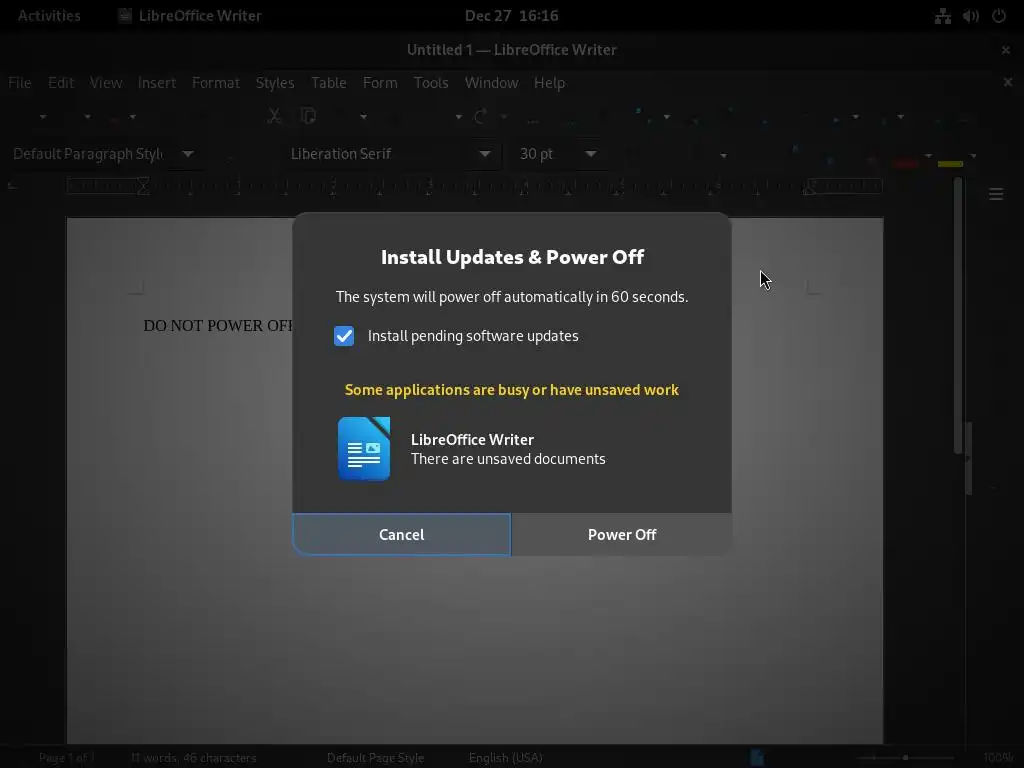
Task: Click the network status icon
Action: 942,16
